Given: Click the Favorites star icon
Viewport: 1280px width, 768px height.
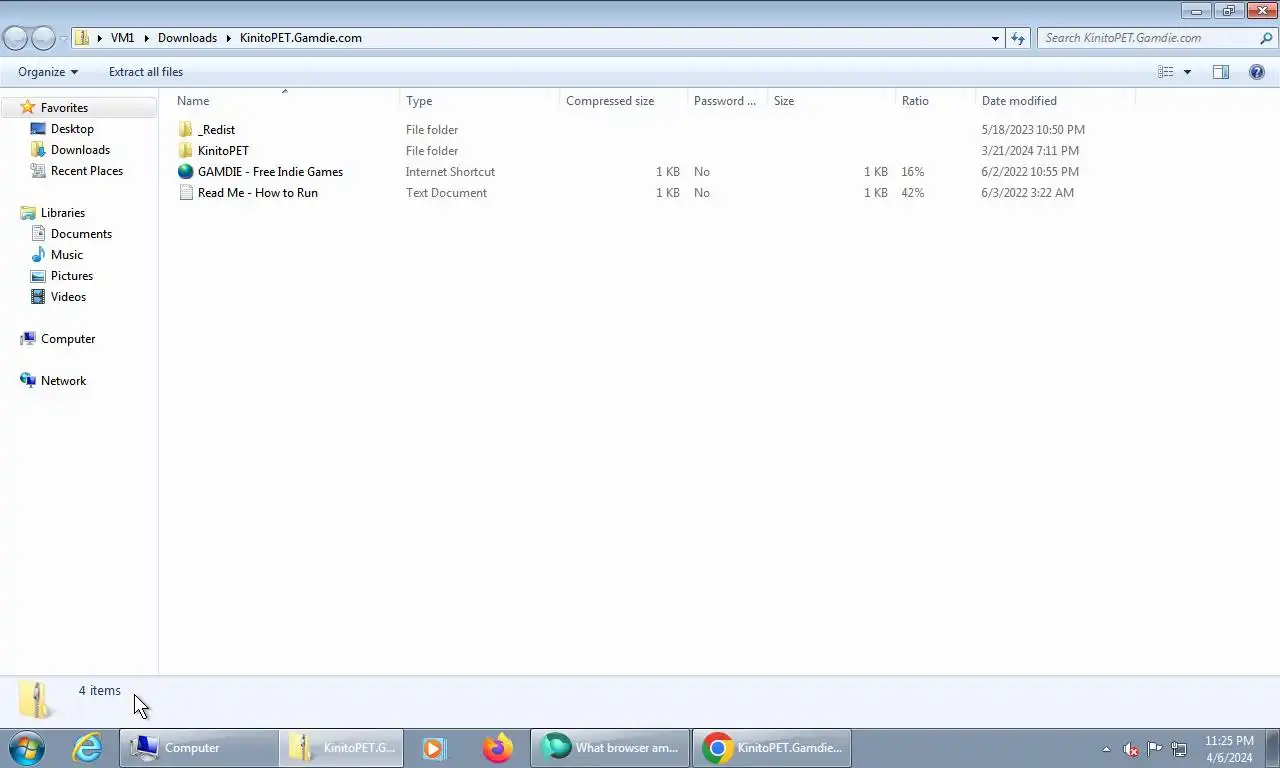Looking at the screenshot, I should click(28, 108).
